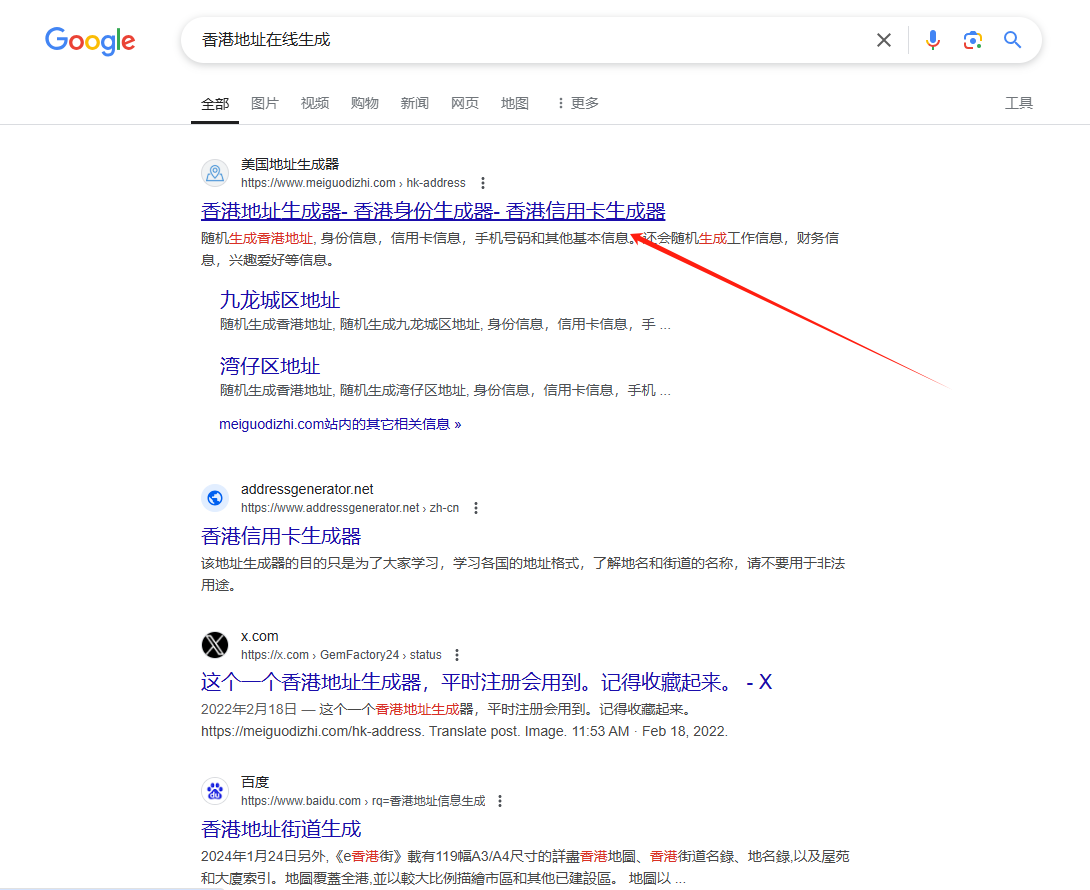1090x890 pixels.
Task: Start voice search with the microphone icon
Action: [x=933, y=40]
